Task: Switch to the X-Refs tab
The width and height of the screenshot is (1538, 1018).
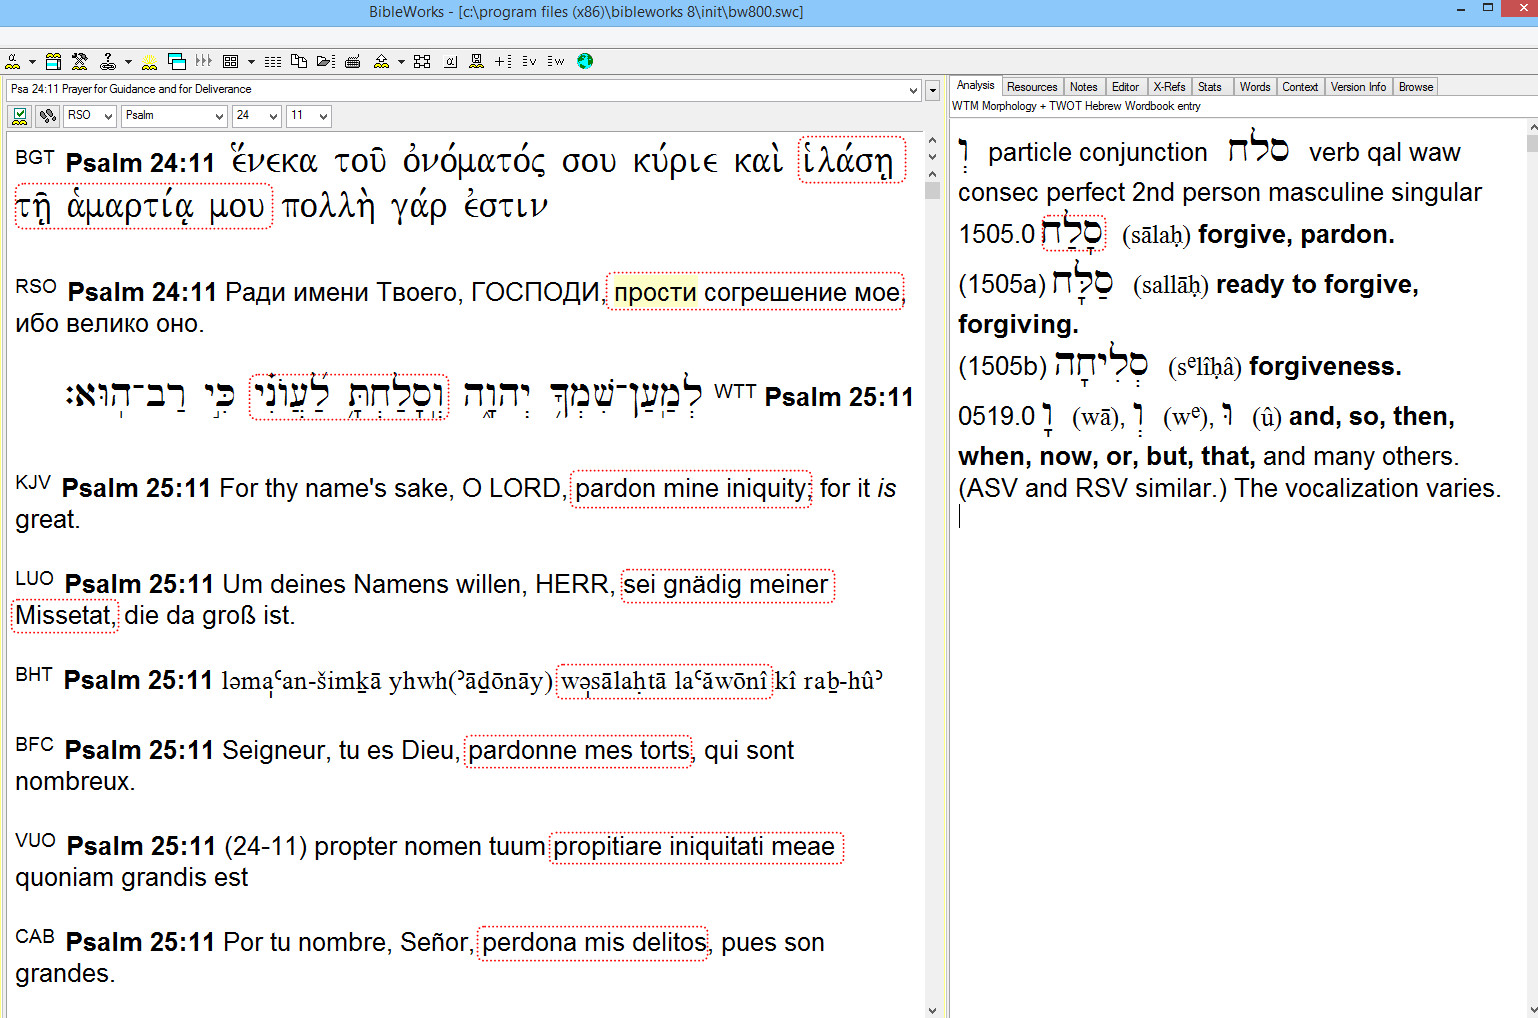Action: click(x=1169, y=87)
